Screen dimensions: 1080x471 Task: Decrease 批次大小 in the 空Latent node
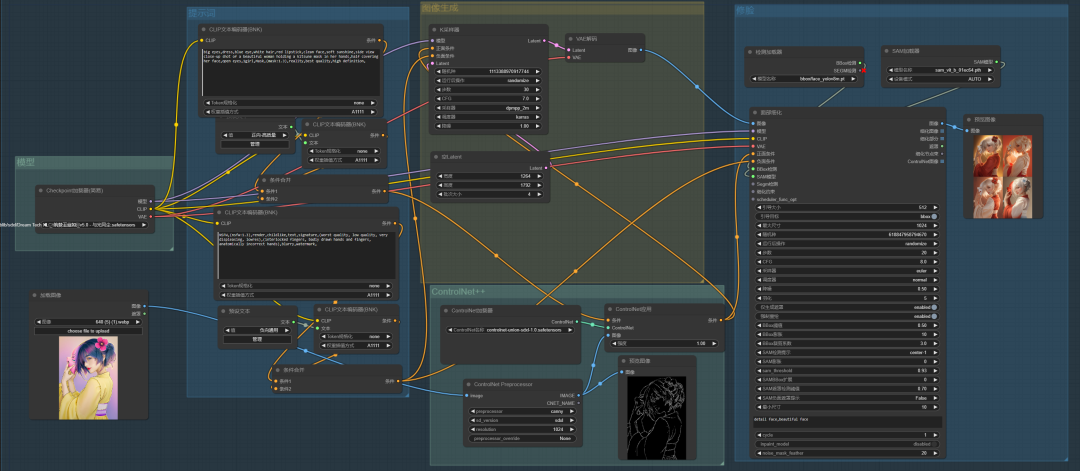(x=439, y=194)
